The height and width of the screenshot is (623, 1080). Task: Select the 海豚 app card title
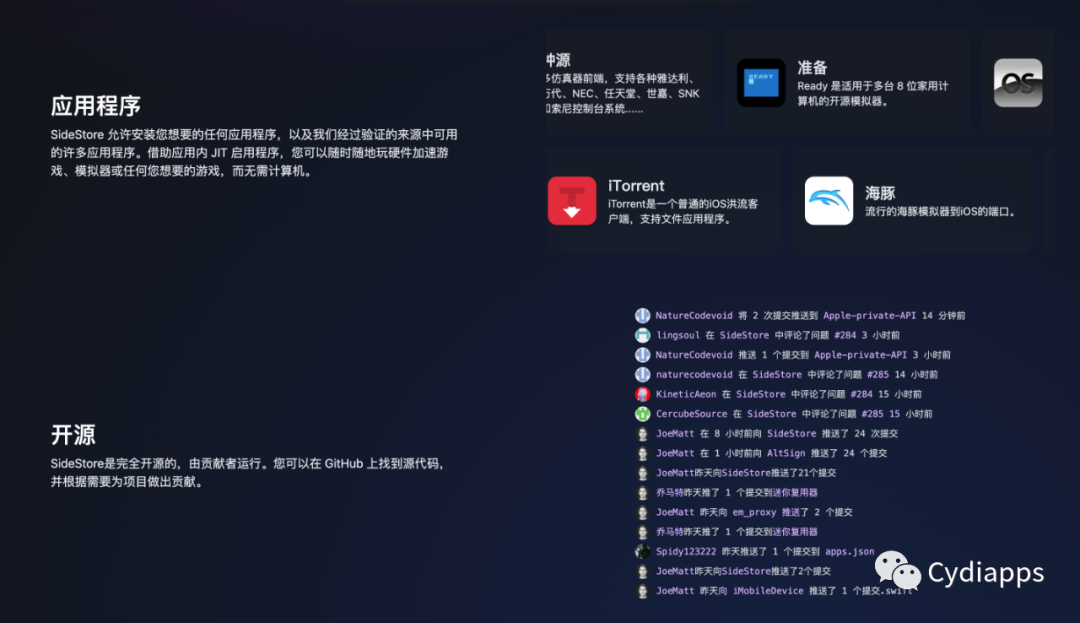point(880,193)
